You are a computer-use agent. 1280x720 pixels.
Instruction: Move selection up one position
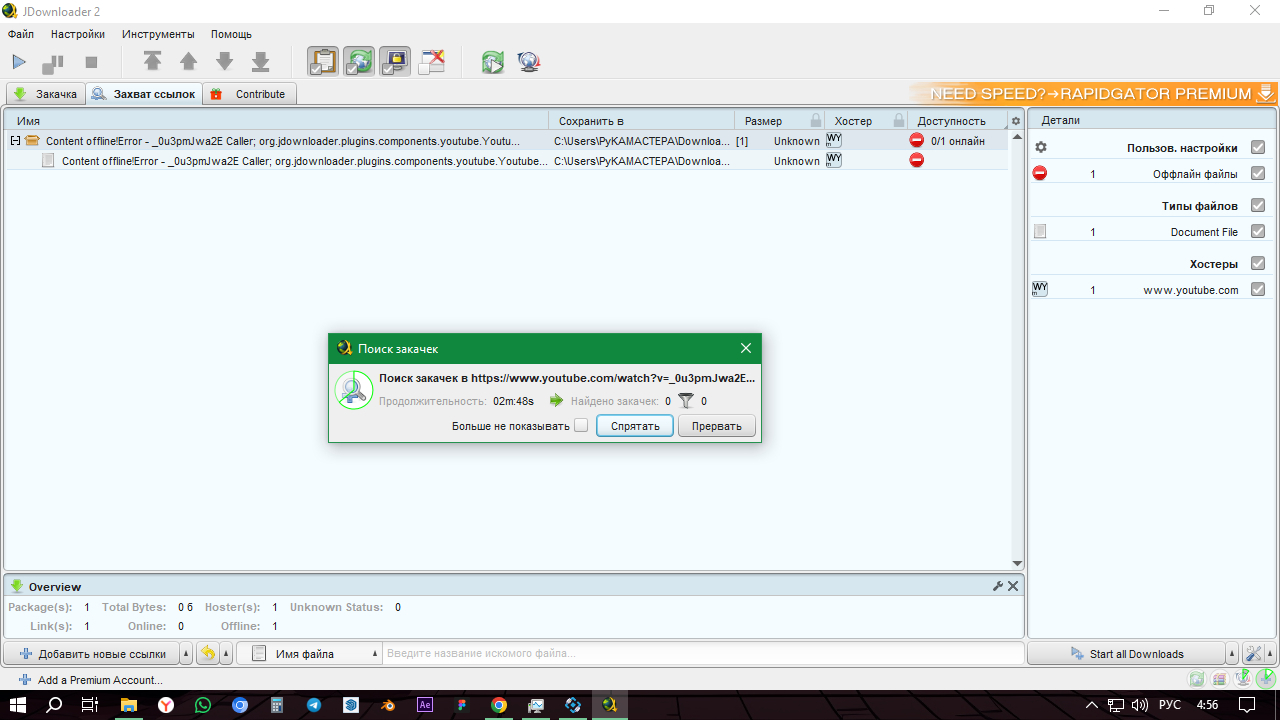[x=188, y=62]
